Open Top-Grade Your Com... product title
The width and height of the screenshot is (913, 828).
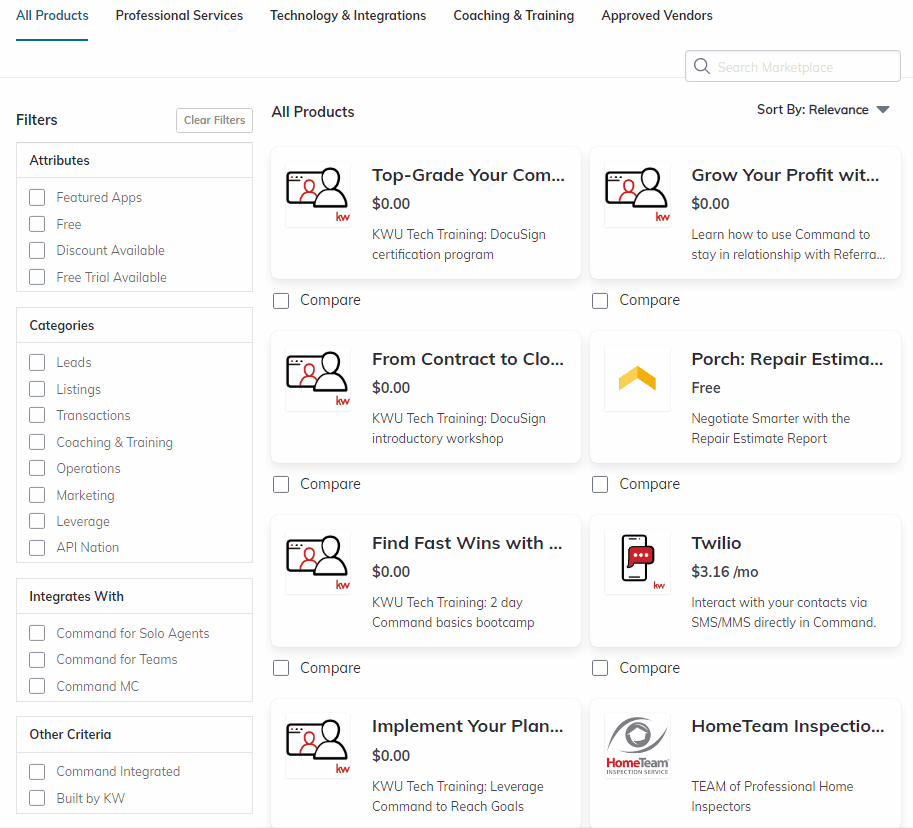pos(468,175)
